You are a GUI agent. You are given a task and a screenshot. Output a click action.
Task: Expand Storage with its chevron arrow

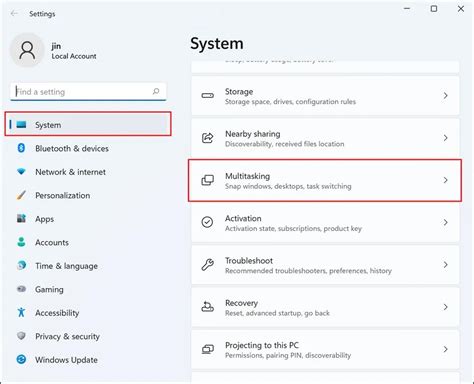[x=445, y=96]
